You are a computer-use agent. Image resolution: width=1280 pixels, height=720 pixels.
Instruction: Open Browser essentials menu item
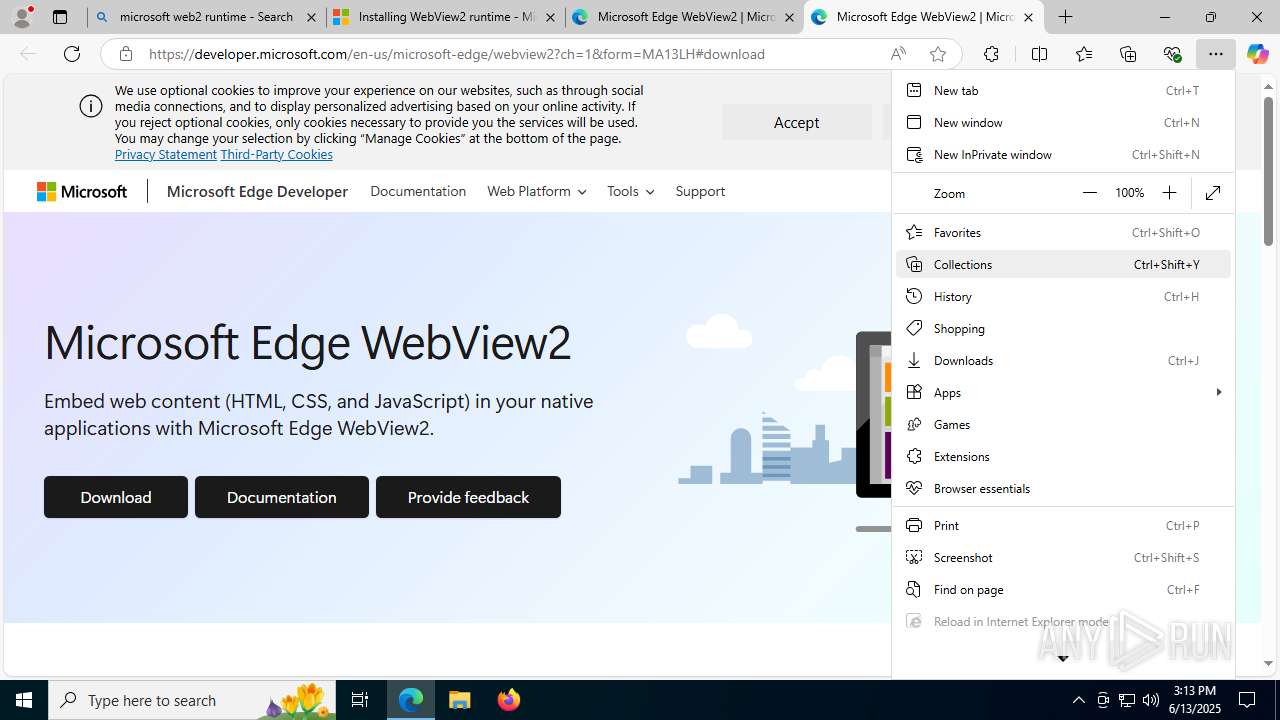[x=1063, y=488]
